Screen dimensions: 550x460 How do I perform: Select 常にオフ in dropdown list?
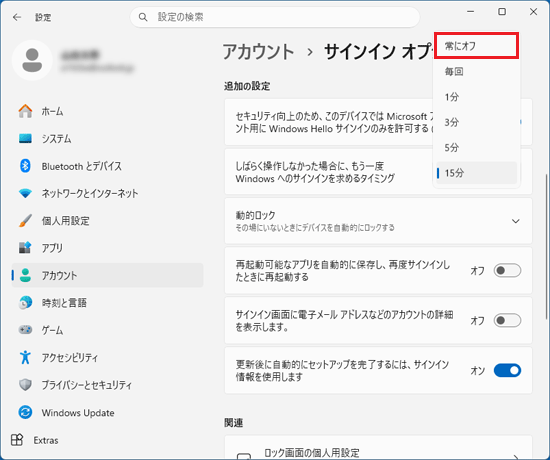[x=477, y=46]
